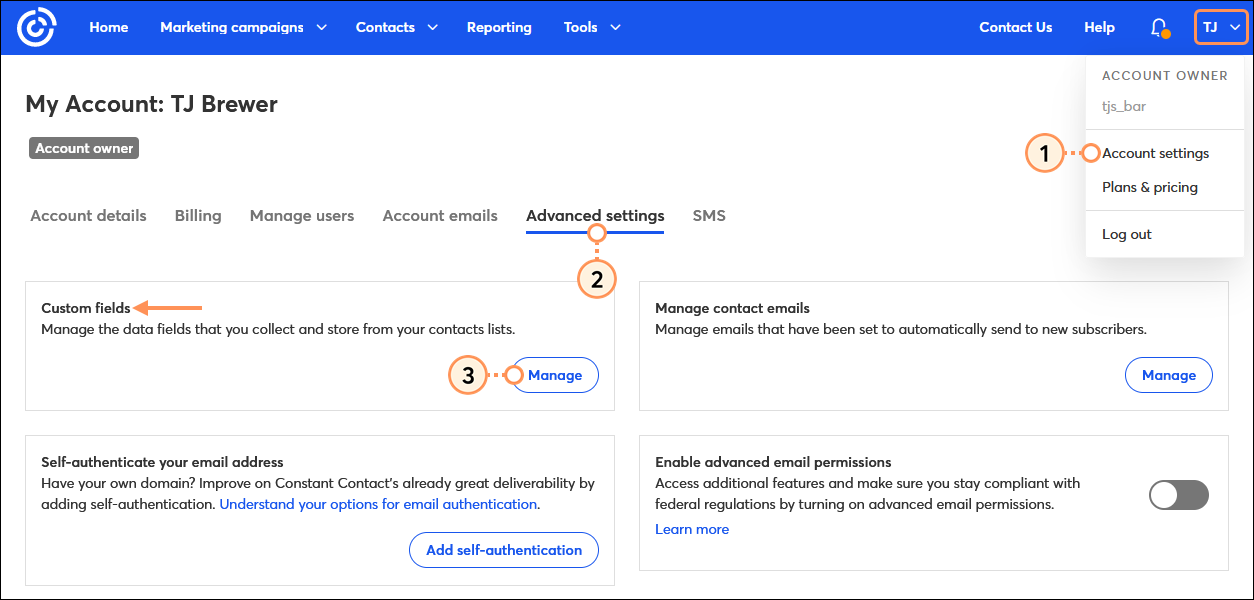The image size is (1254, 600).
Task: Enable the advanced email permissions toggle
Action: 1179,495
